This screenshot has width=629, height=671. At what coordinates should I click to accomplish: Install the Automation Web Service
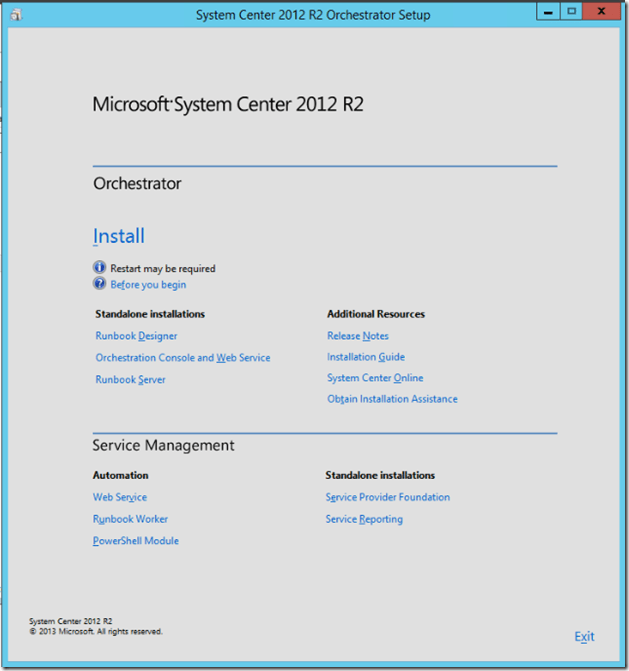(120, 498)
